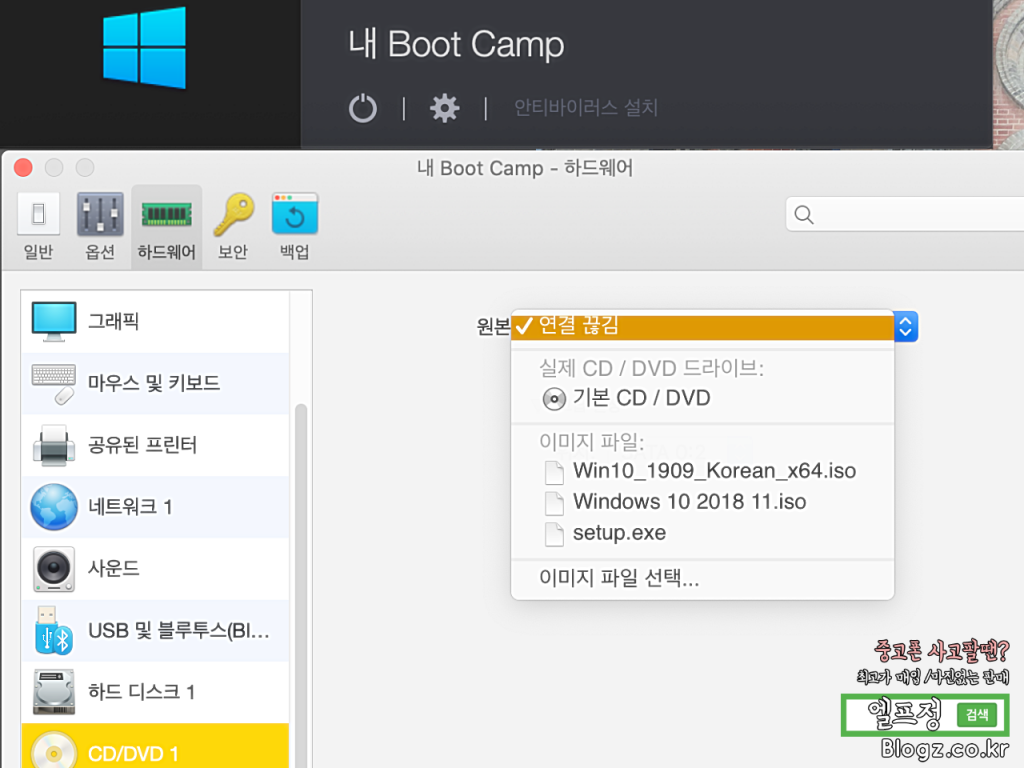Open the 옵션 tab with sliders icon
This screenshot has height=768, width=1024.
coord(100,226)
